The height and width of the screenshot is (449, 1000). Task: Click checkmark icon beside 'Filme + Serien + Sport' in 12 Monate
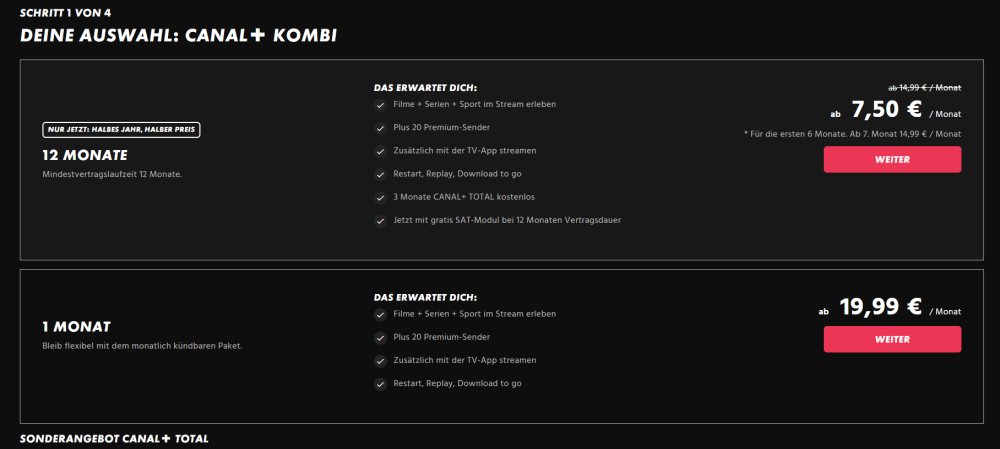(380, 104)
